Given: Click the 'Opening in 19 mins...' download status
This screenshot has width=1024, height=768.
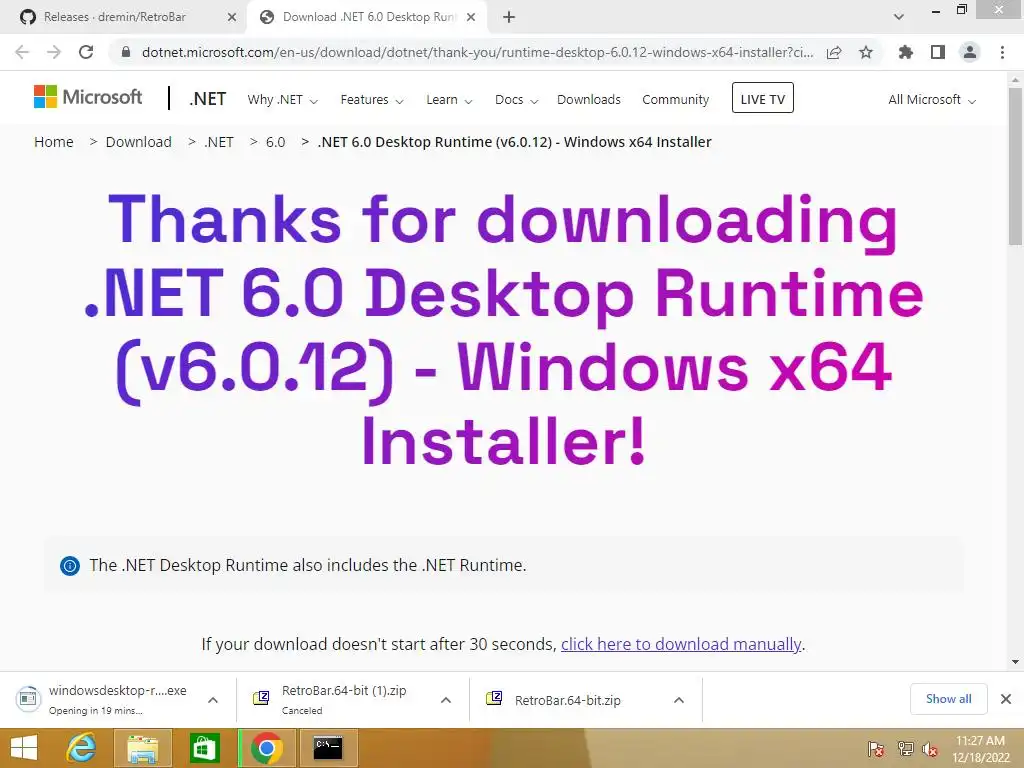Looking at the screenshot, I should (95, 711).
